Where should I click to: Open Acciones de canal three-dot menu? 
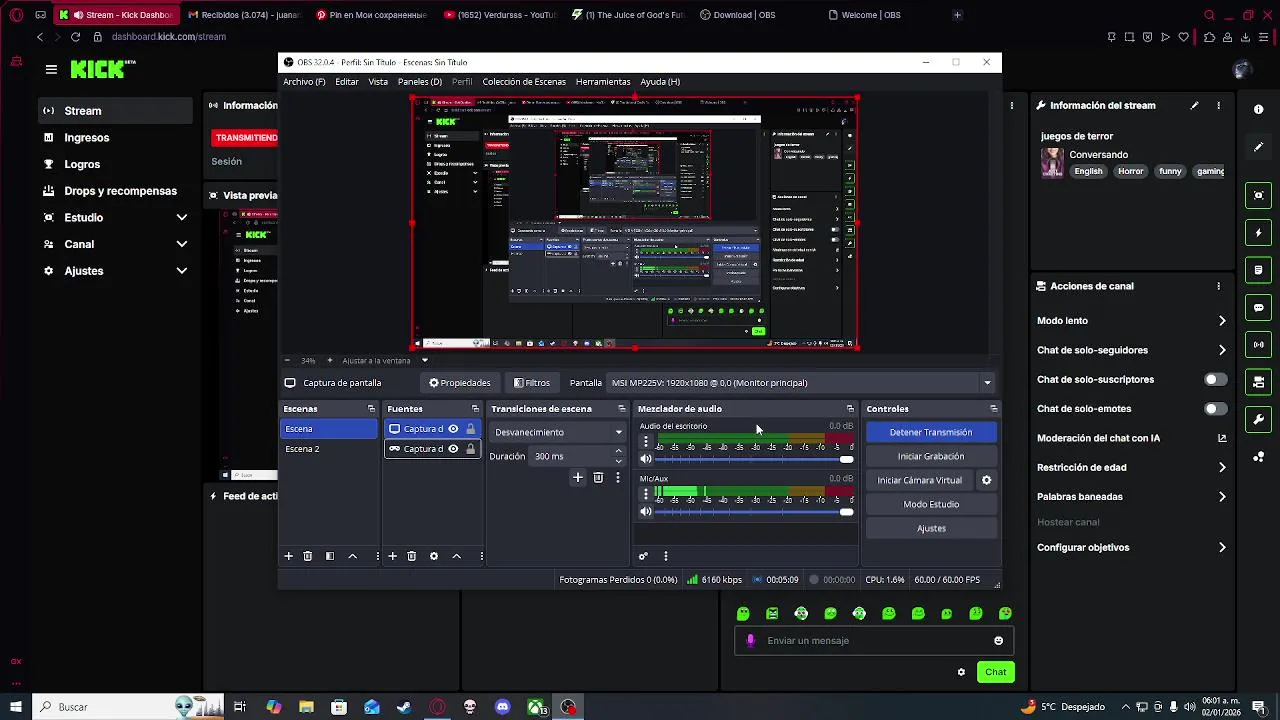[x=1218, y=286]
